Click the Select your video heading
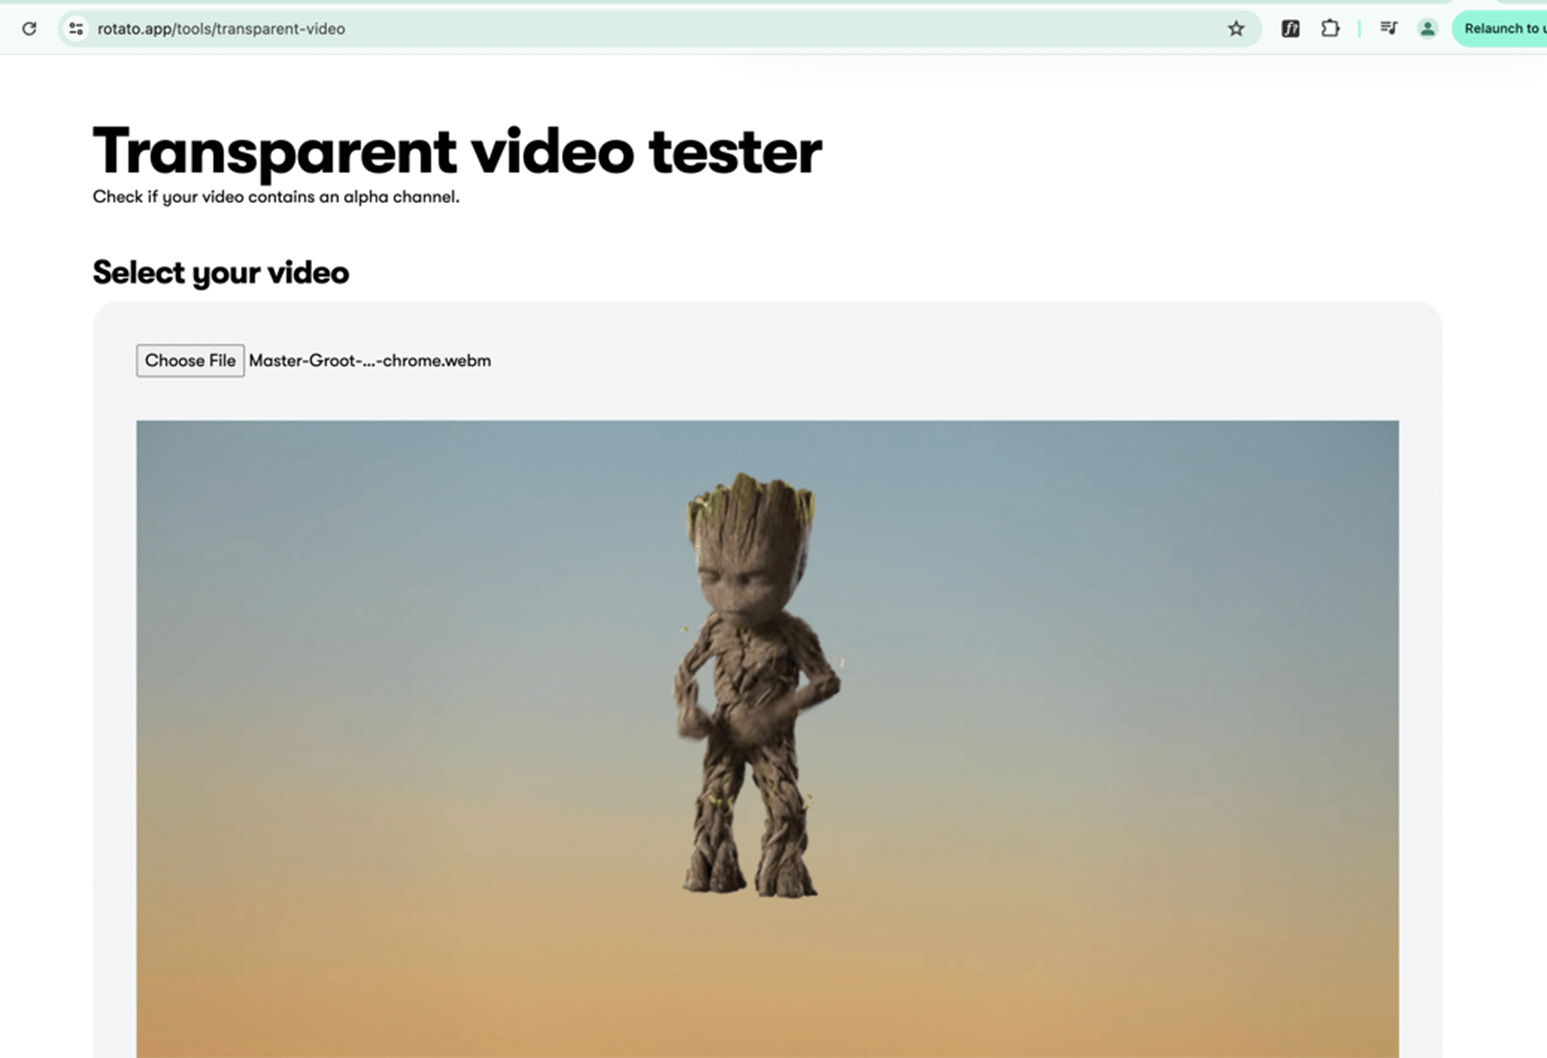Viewport: 1547px width, 1058px height. (x=221, y=272)
